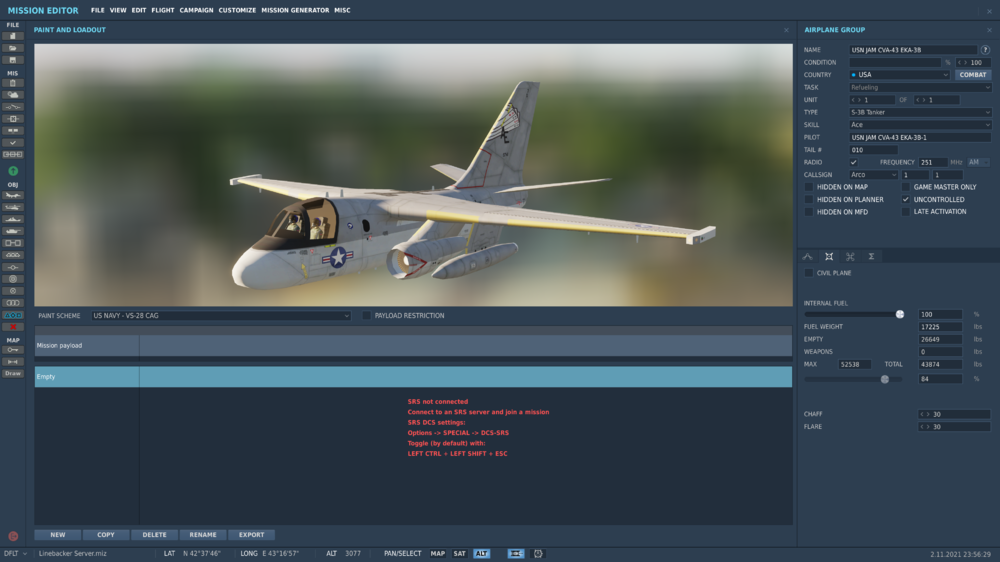Open the MISSION GENERATOR menu
Image resolution: width=1000 pixels, height=562 pixels.
tap(295, 10)
